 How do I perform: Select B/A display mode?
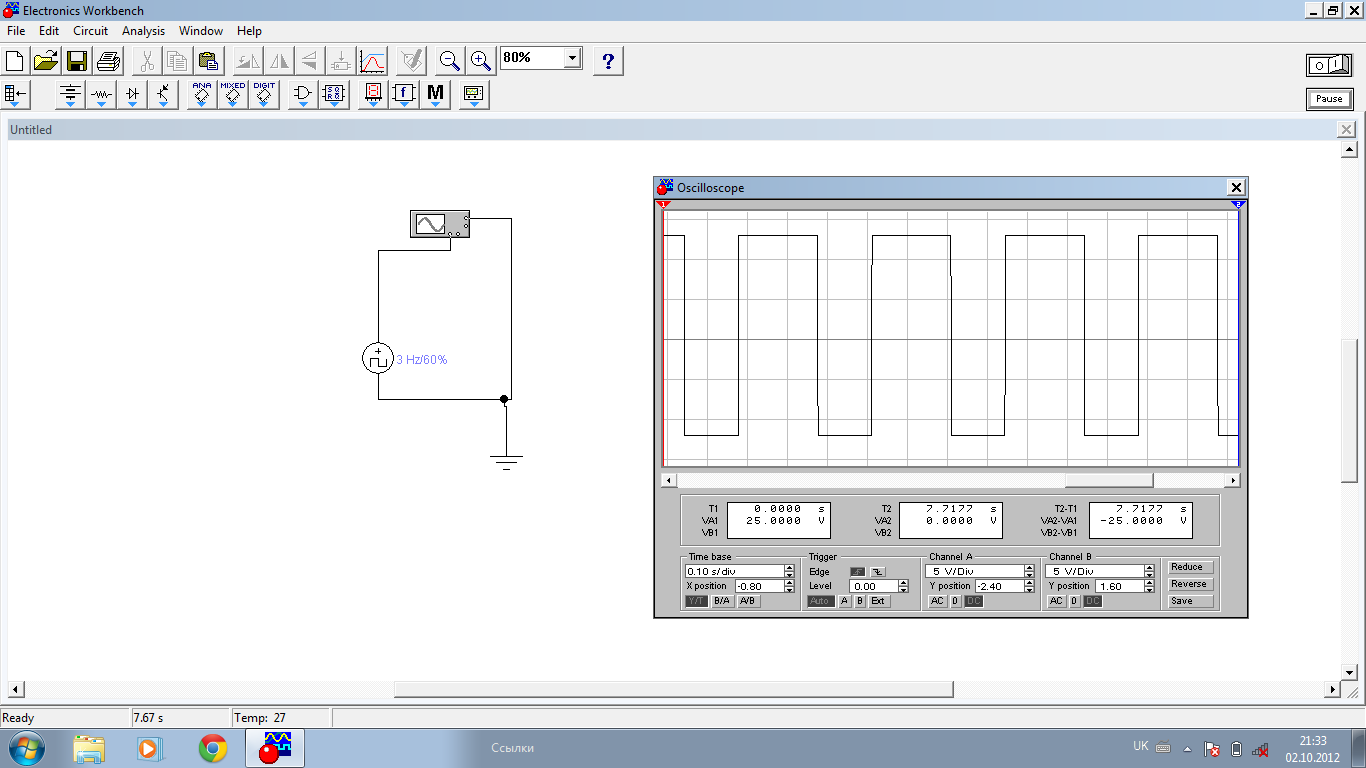(x=722, y=601)
